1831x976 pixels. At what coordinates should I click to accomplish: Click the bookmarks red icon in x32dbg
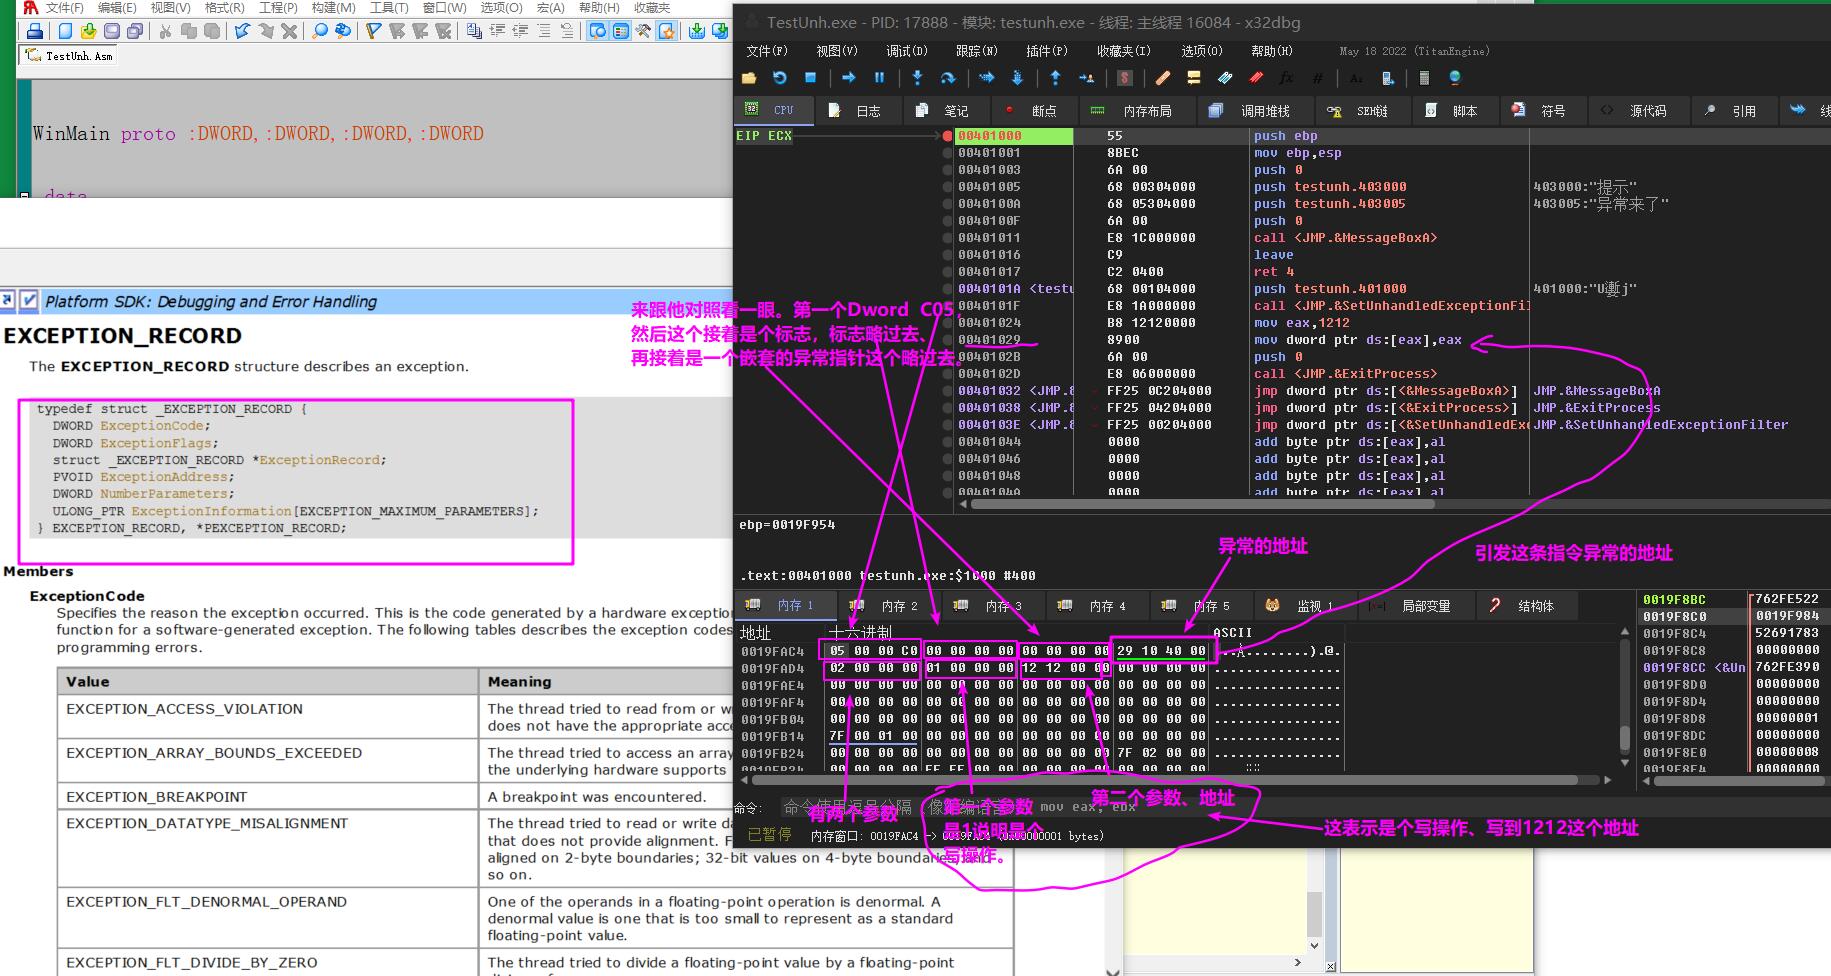[x=1256, y=78]
